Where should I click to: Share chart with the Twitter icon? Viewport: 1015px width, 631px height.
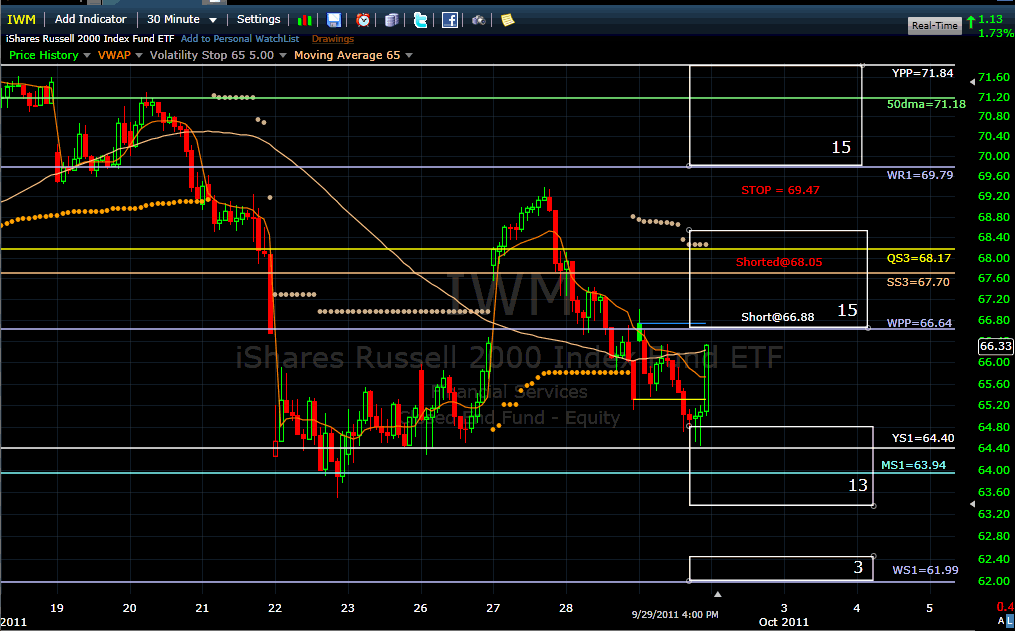pyautogui.click(x=421, y=20)
